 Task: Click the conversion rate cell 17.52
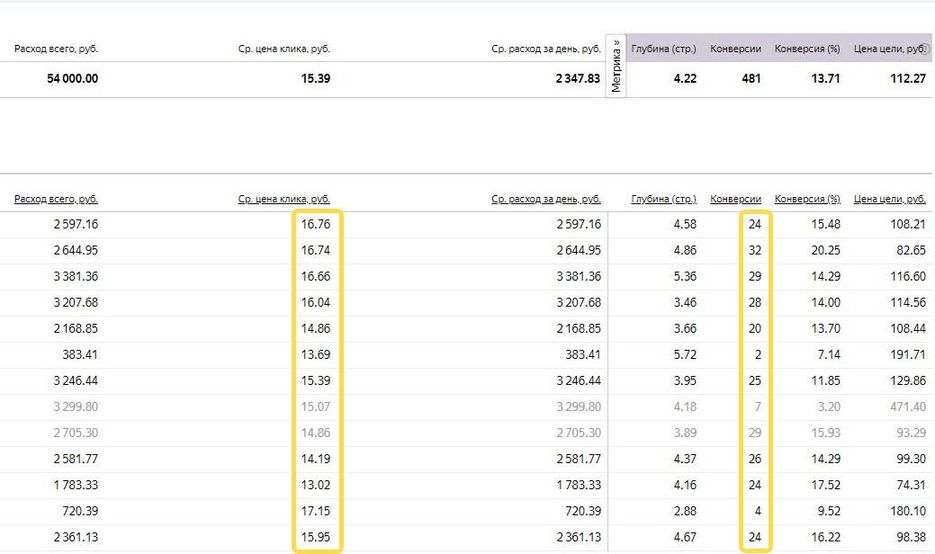(x=825, y=485)
